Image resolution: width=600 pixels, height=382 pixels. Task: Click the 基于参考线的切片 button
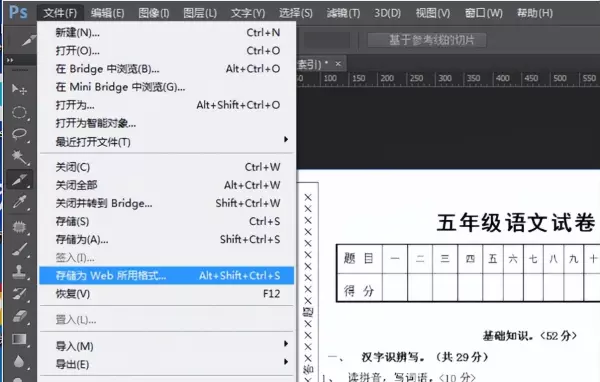tap(427, 40)
